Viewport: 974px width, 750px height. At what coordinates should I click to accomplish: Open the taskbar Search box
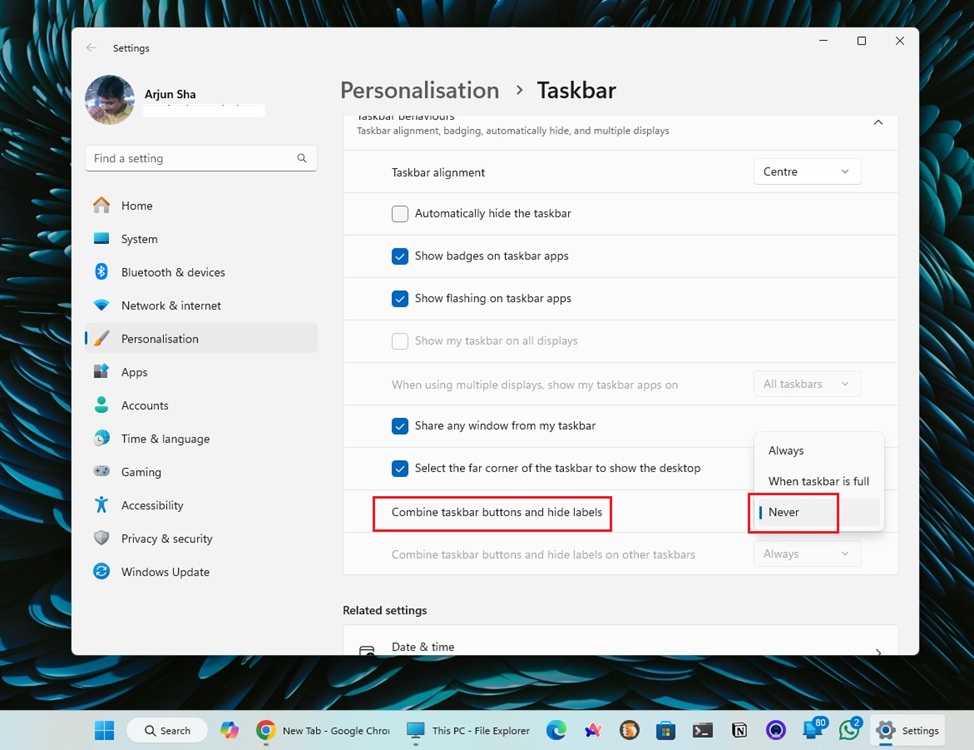167,731
